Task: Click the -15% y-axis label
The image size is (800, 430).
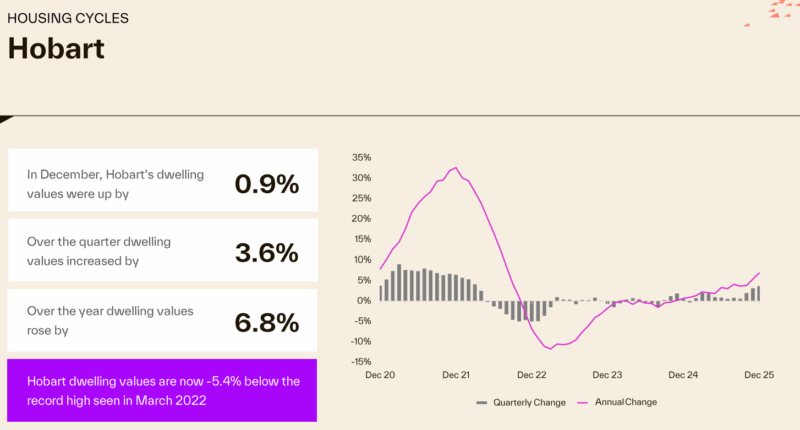Action: point(360,362)
